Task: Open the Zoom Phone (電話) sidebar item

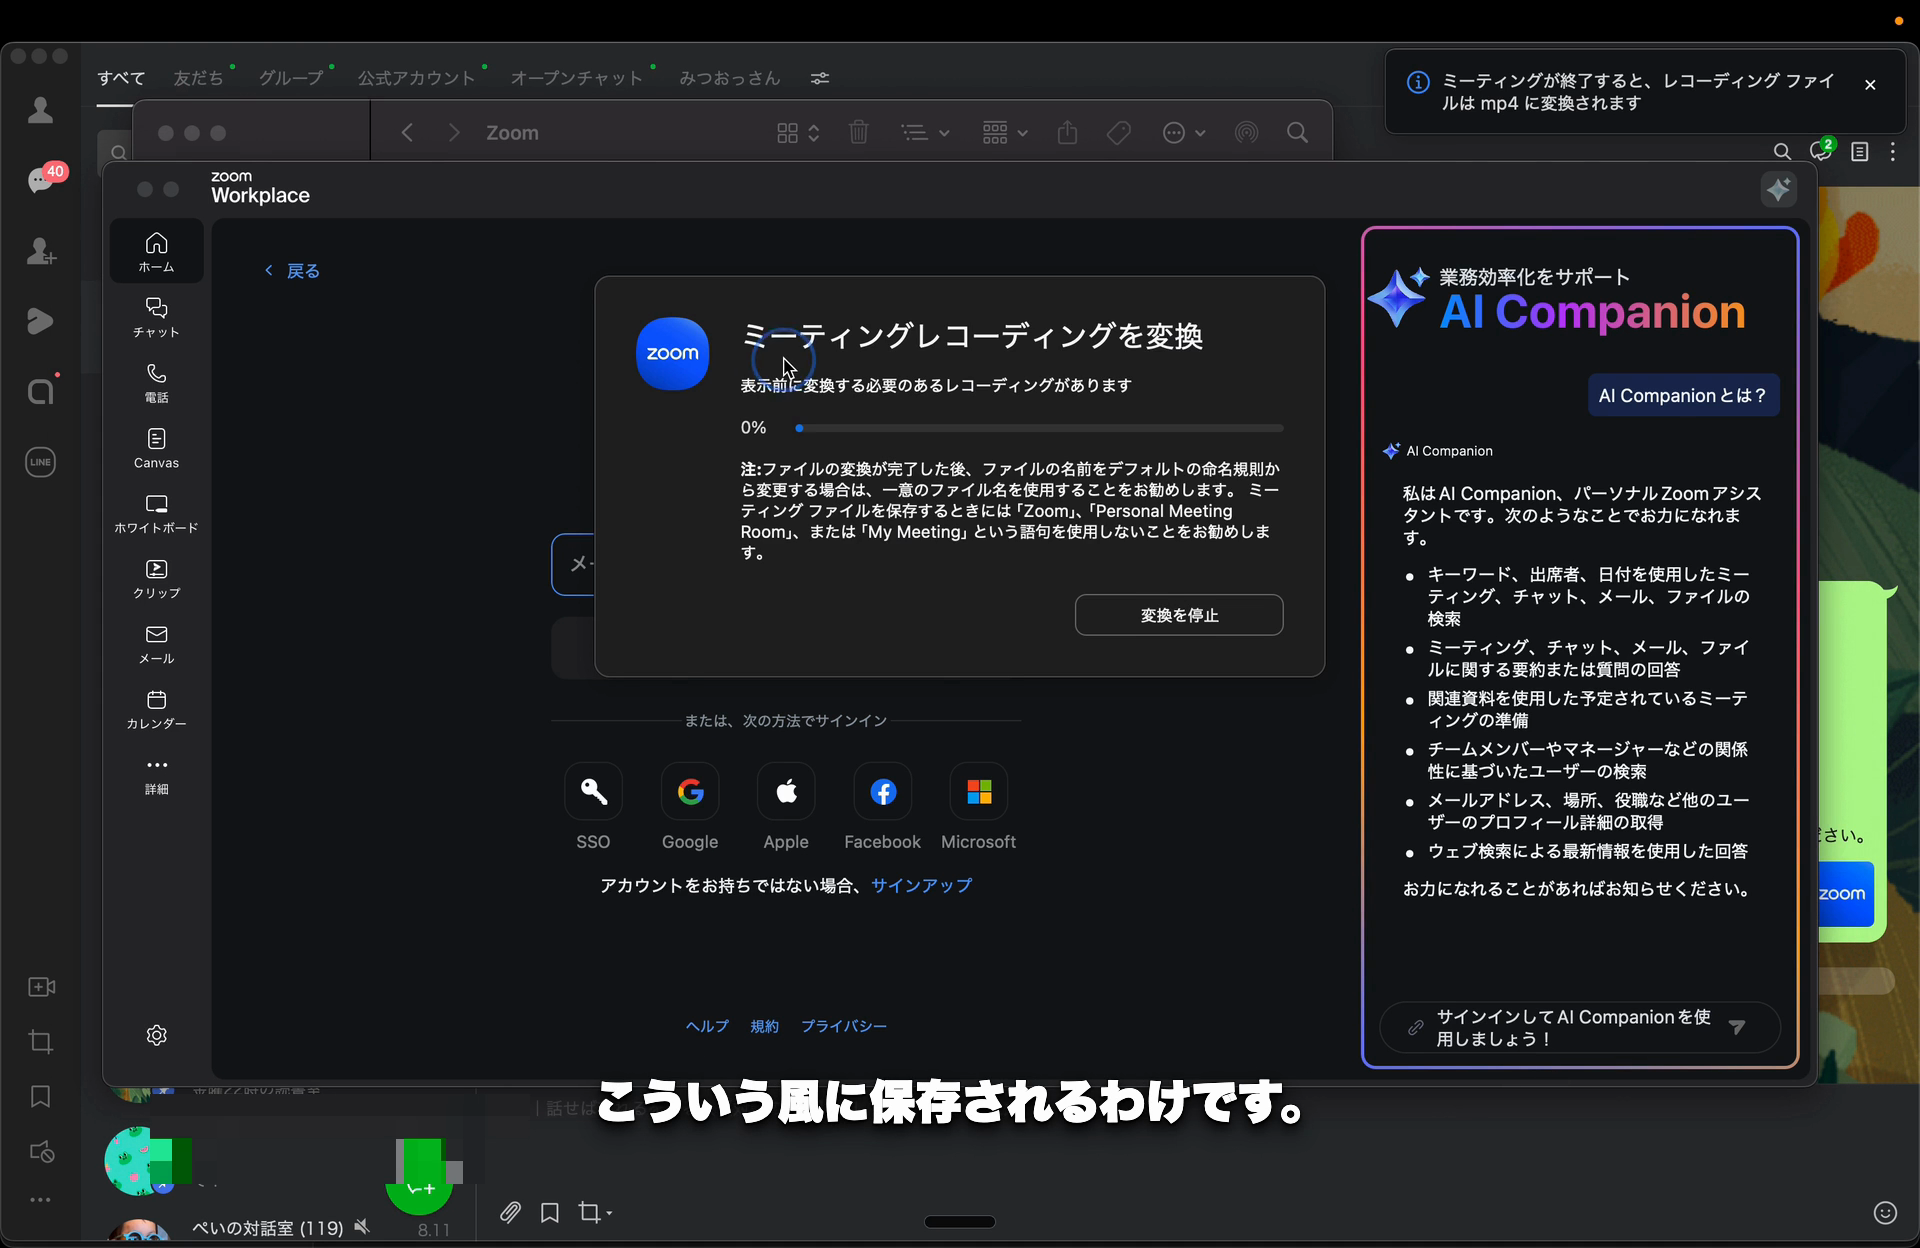Action: click(156, 383)
